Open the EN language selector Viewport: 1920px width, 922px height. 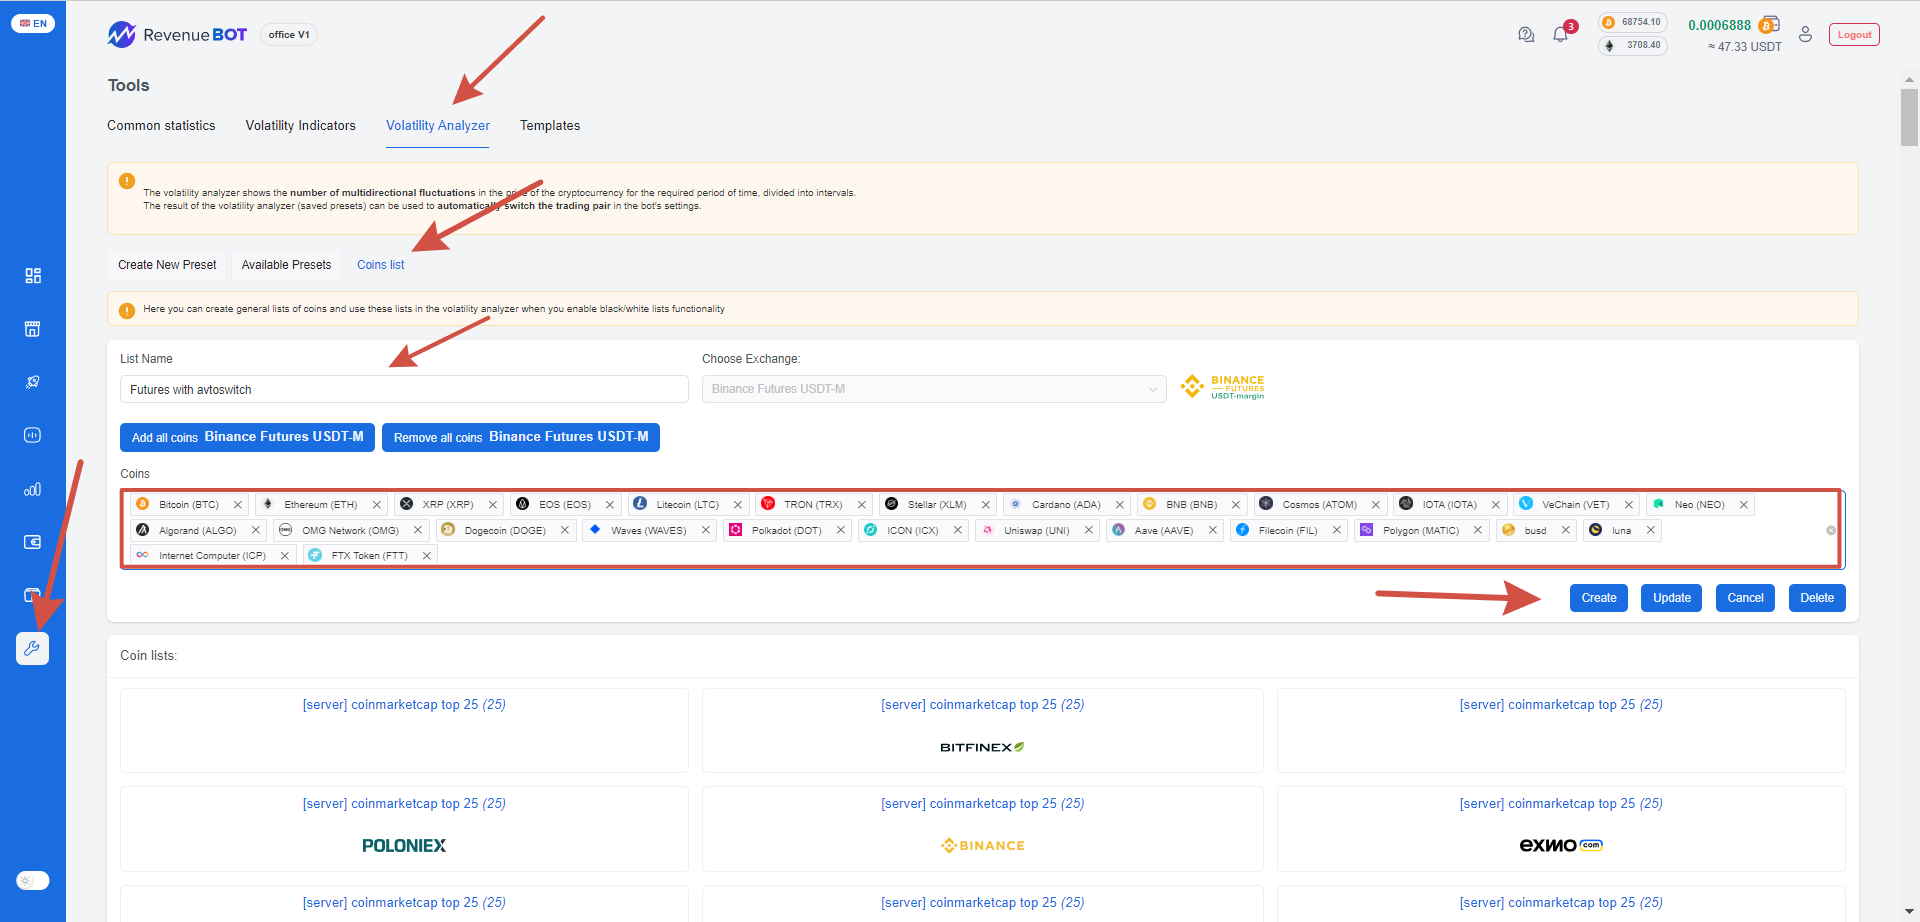tap(33, 23)
